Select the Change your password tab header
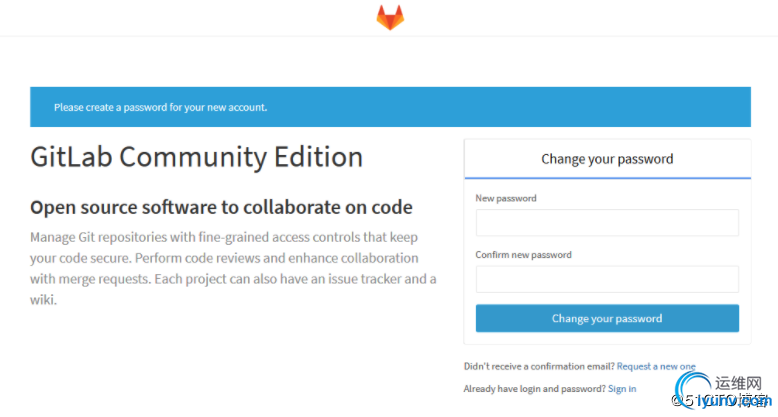This screenshot has height=417, width=778. click(x=607, y=159)
